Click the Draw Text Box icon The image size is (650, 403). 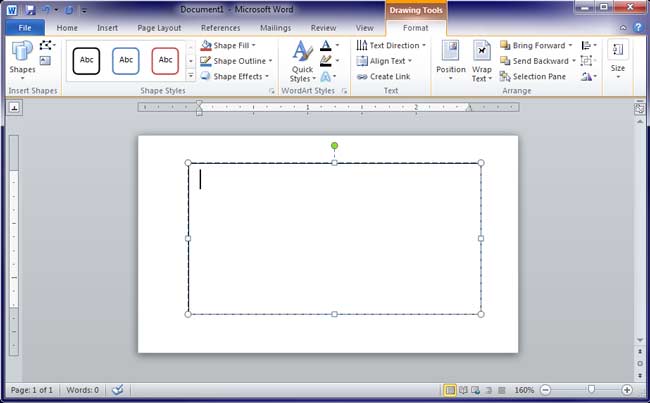tap(45, 61)
